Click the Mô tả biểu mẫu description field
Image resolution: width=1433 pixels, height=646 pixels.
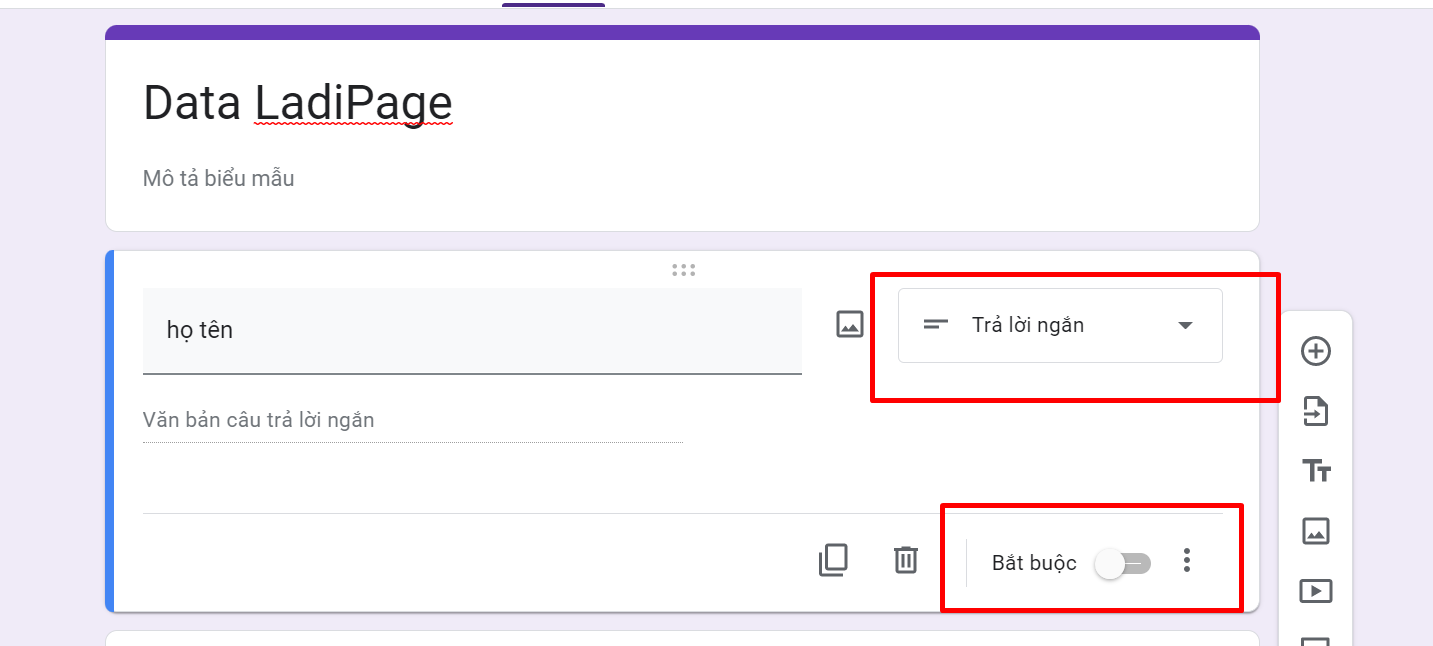point(219,179)
